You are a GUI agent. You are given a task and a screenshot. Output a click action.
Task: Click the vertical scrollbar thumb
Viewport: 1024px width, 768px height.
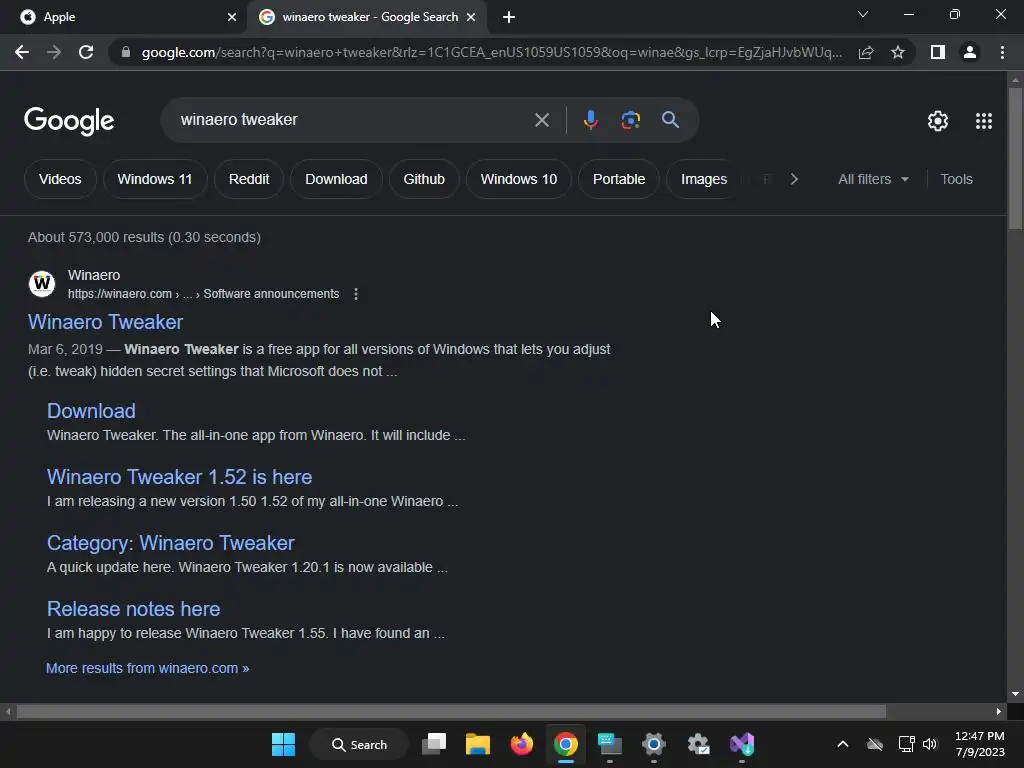tap(1015, 158)
